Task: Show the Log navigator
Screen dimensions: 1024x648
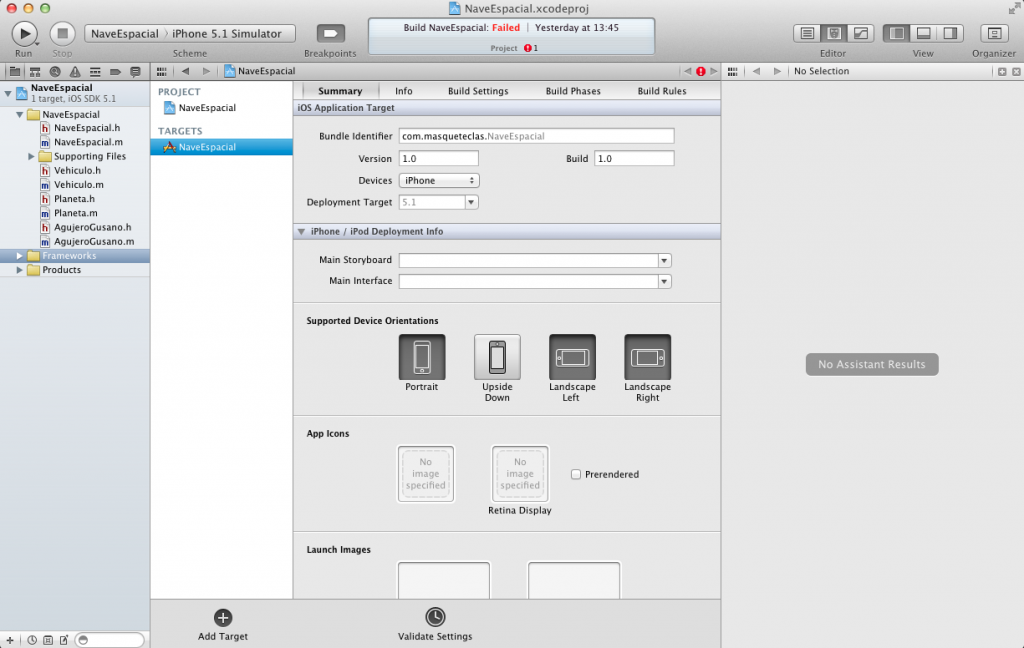Action: click(x=135, y=71)
